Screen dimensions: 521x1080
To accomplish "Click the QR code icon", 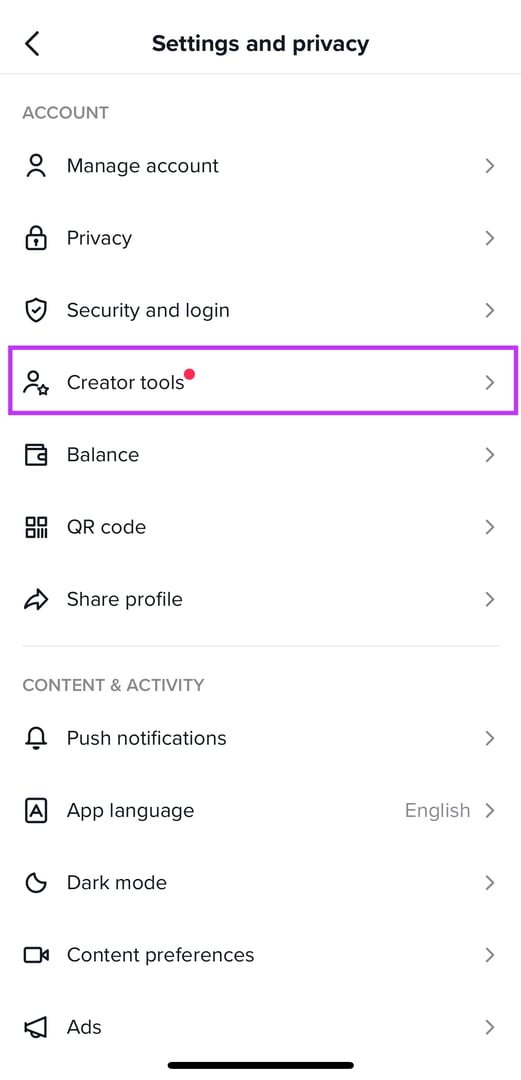I will coord(36,527).
